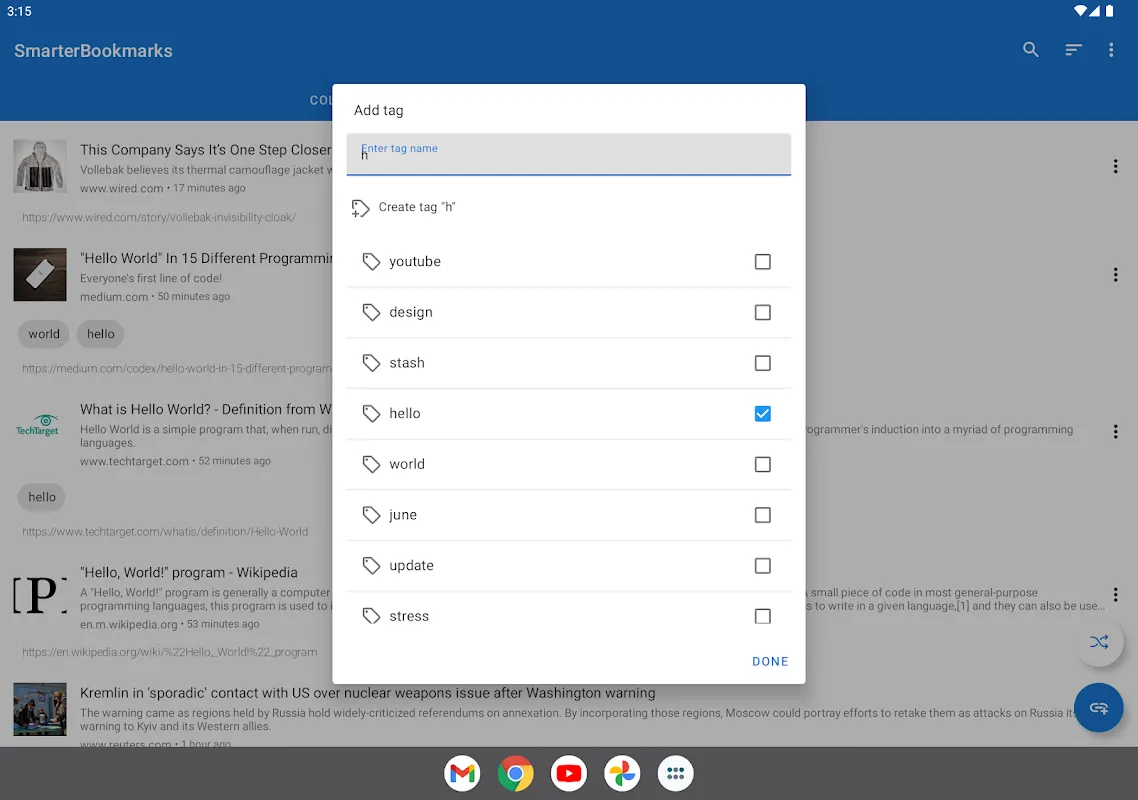Open search in SmarterBookmarks toolbar
Image resolution: width=1138 pixels, height=800 pixels.
pos(1030,50)
